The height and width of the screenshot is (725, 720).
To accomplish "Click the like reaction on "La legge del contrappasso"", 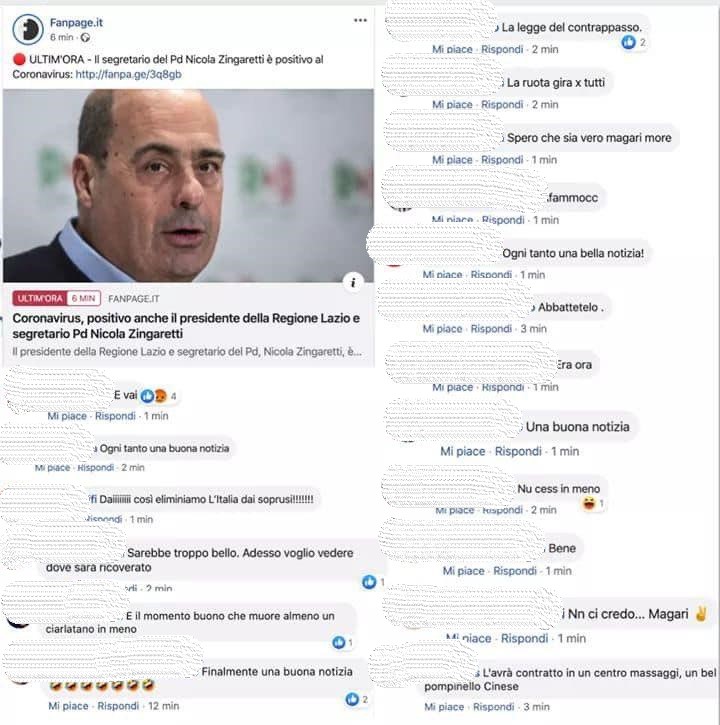I will coord(628,43).
